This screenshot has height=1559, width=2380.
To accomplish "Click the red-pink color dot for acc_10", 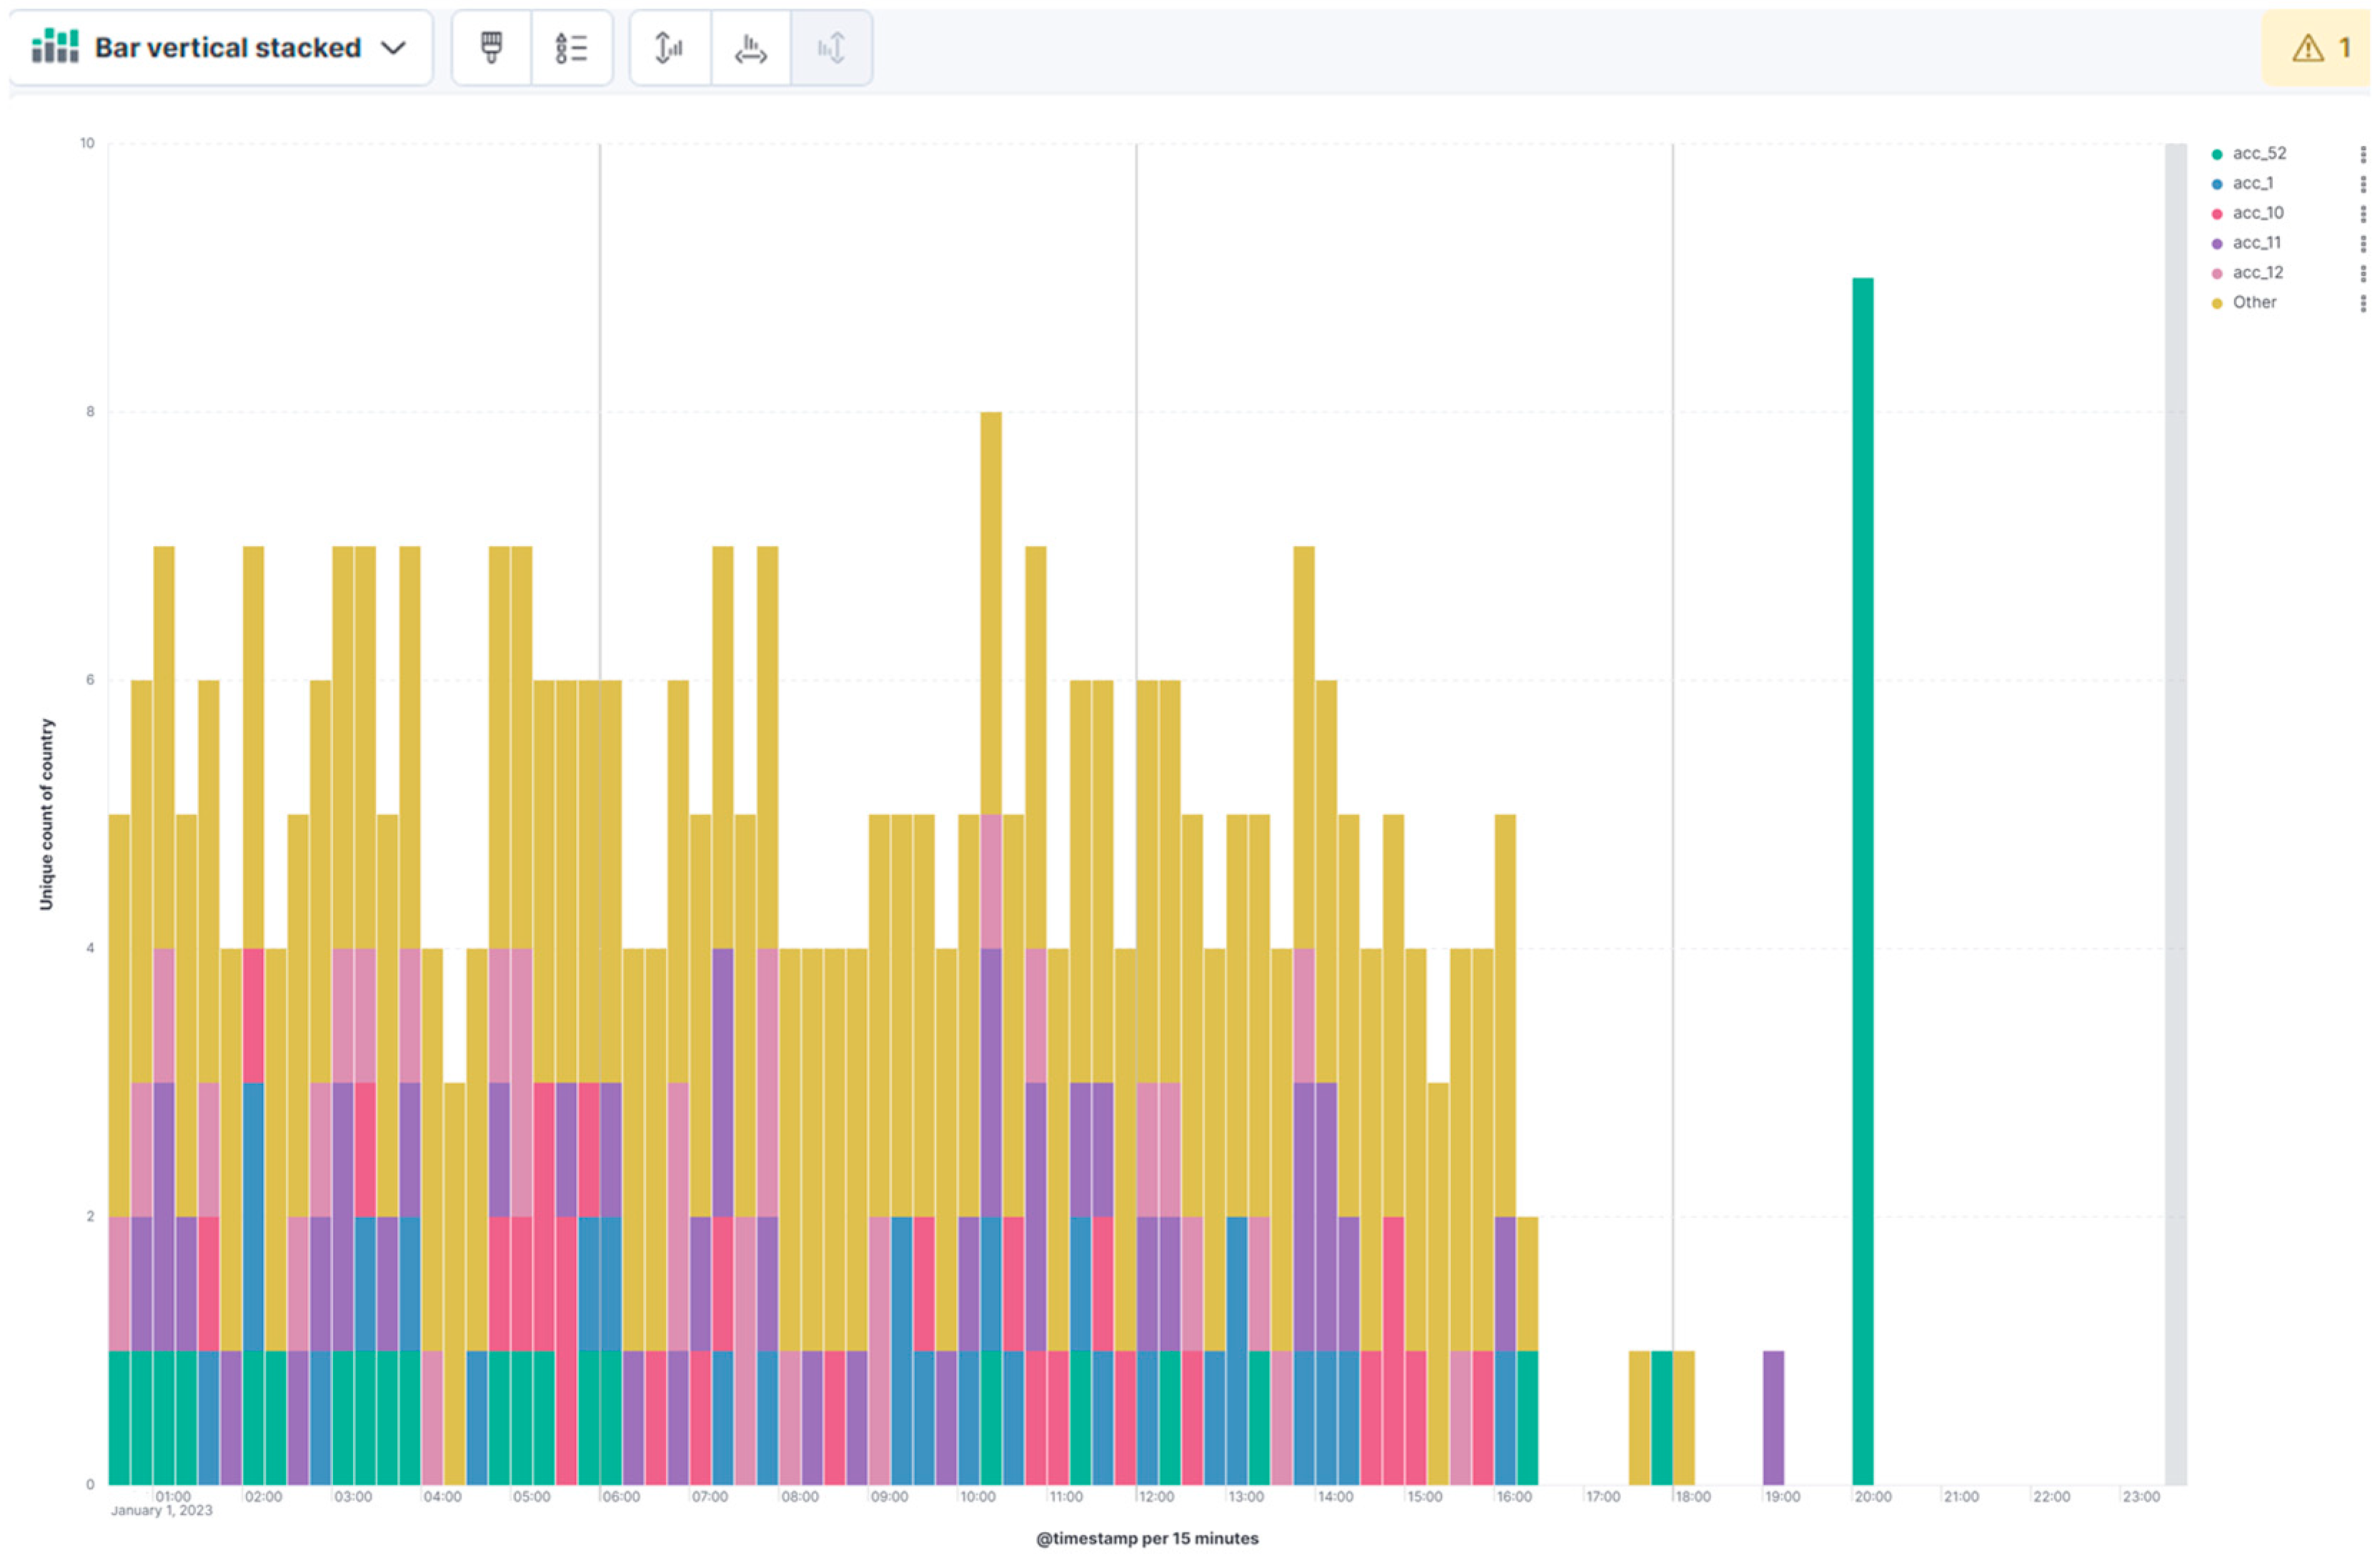I will [2217, 214].
